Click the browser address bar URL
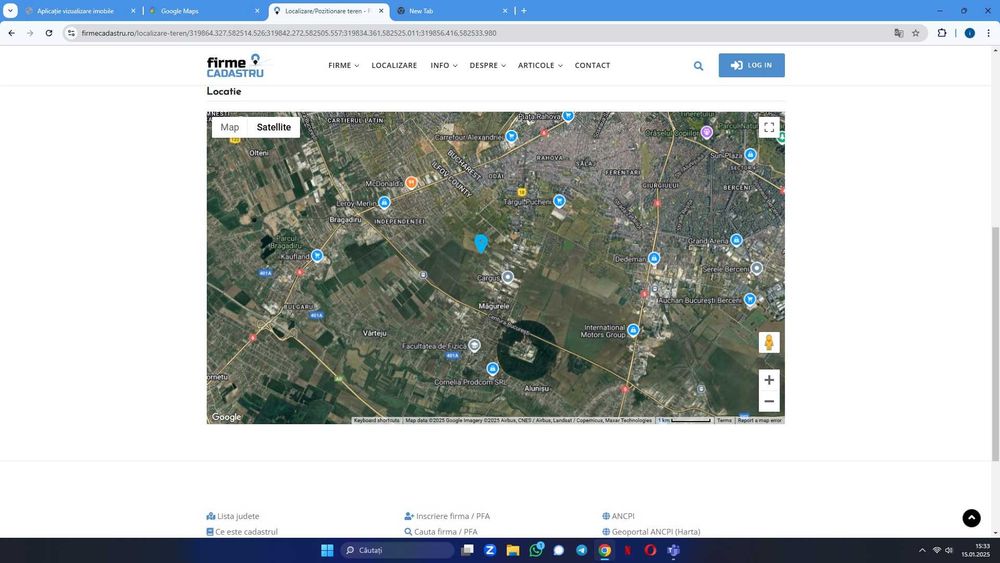This screenshot has height=563, width=1000. pyautogui.click(x=289, y=33)
